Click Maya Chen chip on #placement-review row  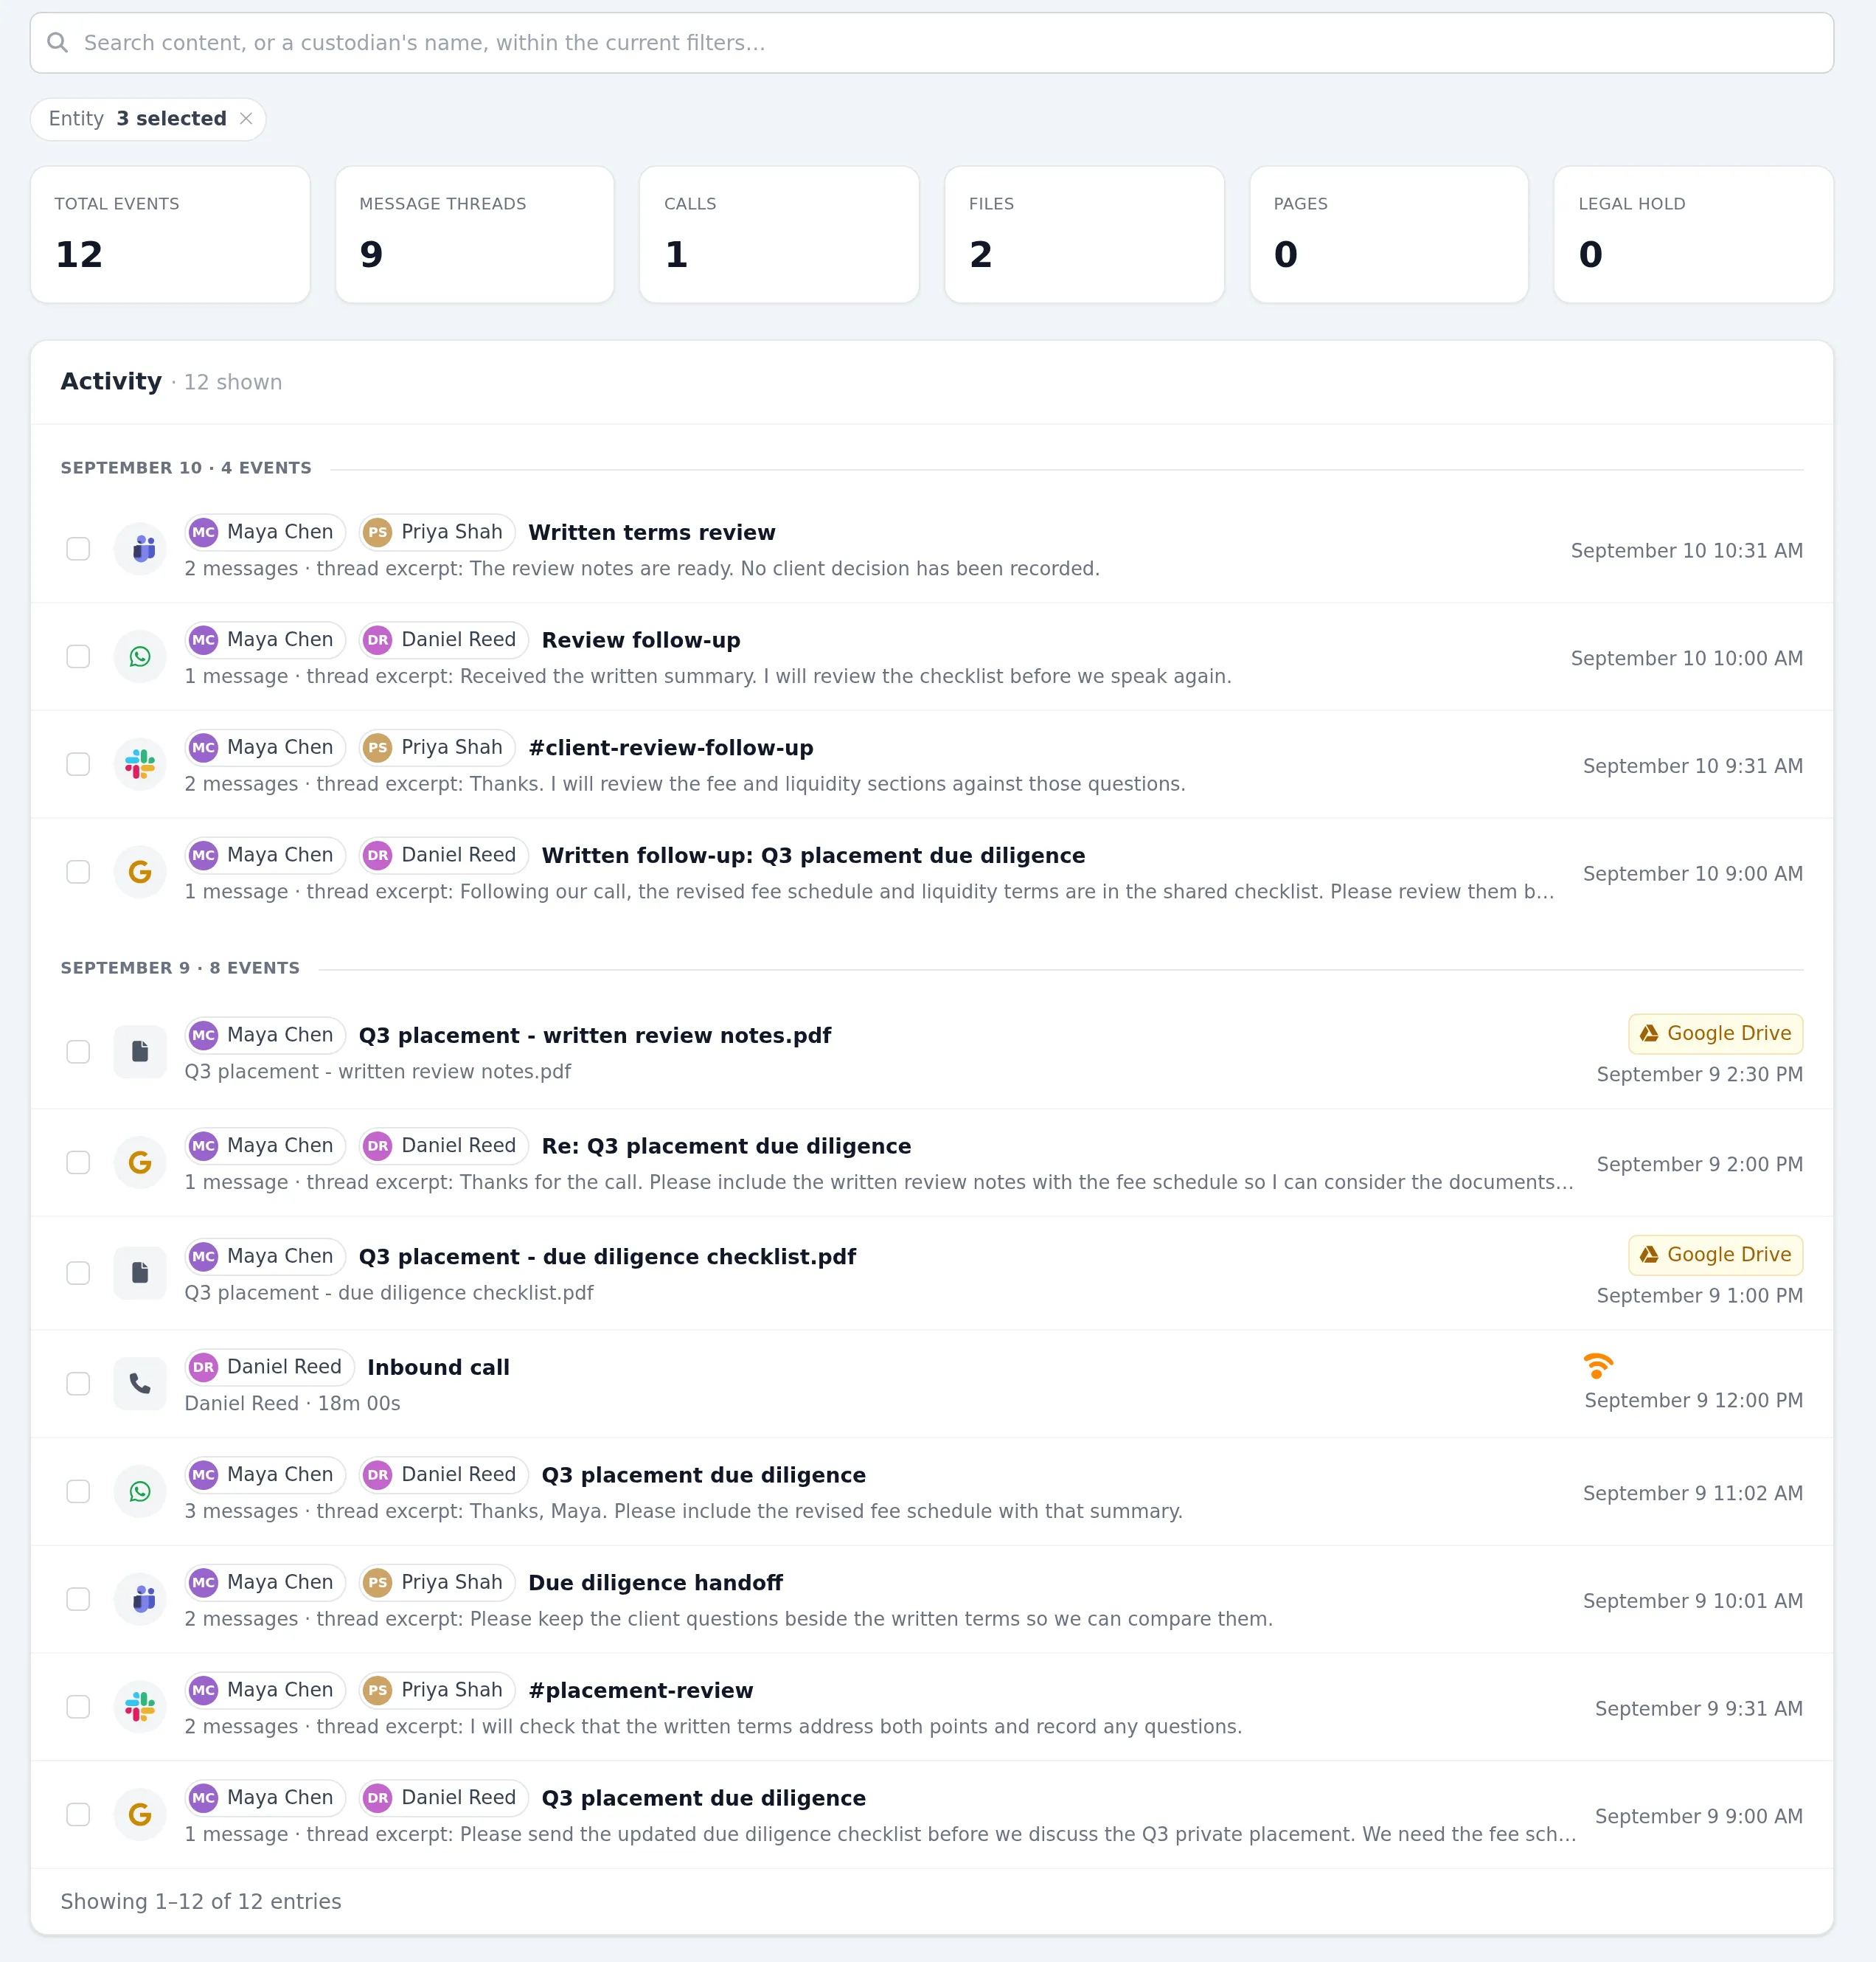(265, 1690)
